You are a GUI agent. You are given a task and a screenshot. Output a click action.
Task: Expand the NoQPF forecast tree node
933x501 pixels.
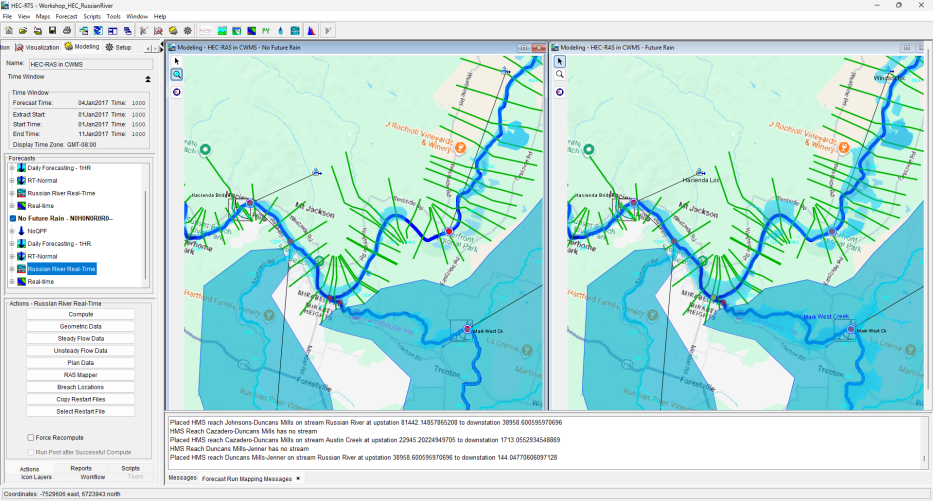12,231
